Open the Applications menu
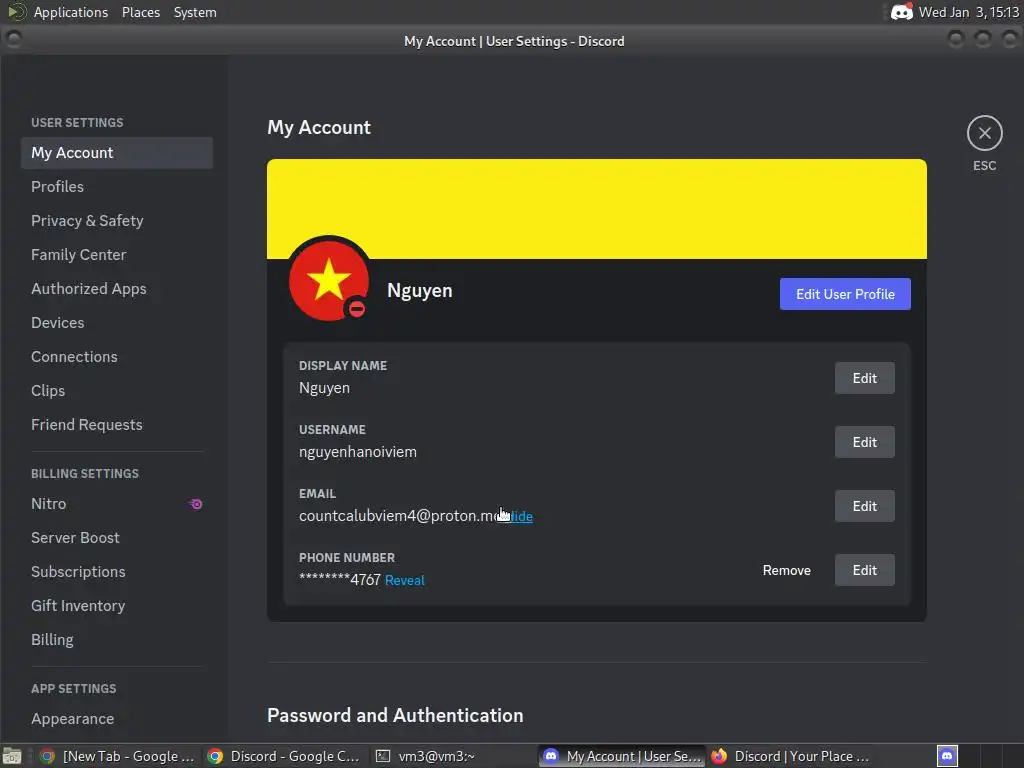 tap(71, 12)
